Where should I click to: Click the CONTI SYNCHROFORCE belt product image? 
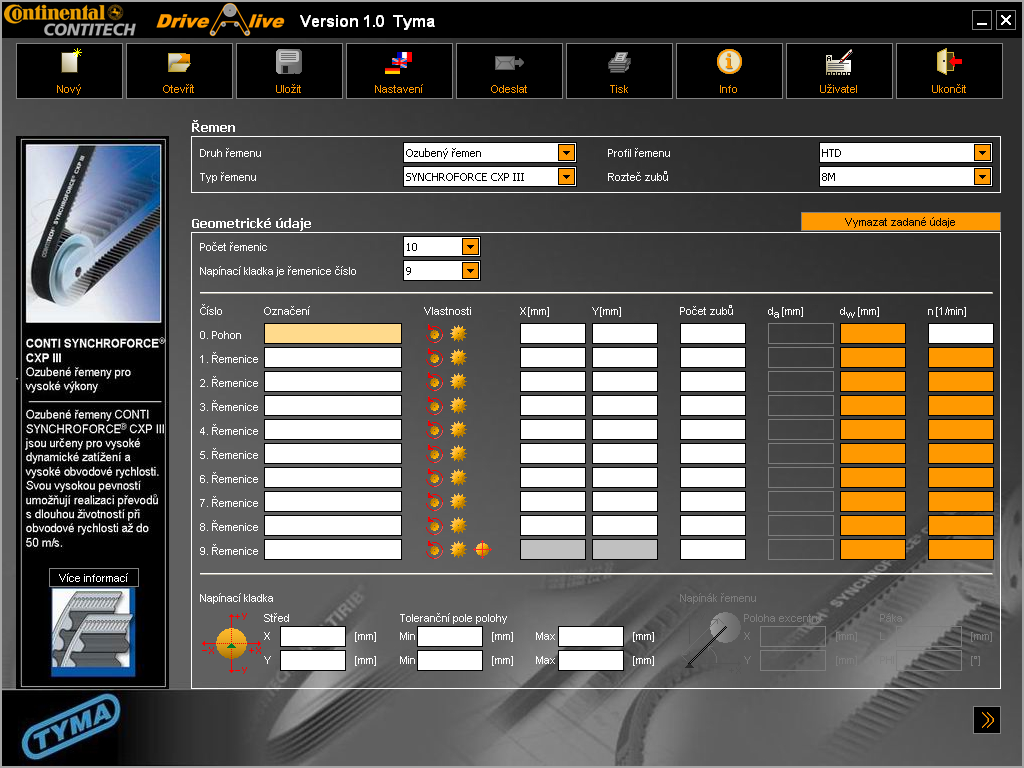click(93, 233)
